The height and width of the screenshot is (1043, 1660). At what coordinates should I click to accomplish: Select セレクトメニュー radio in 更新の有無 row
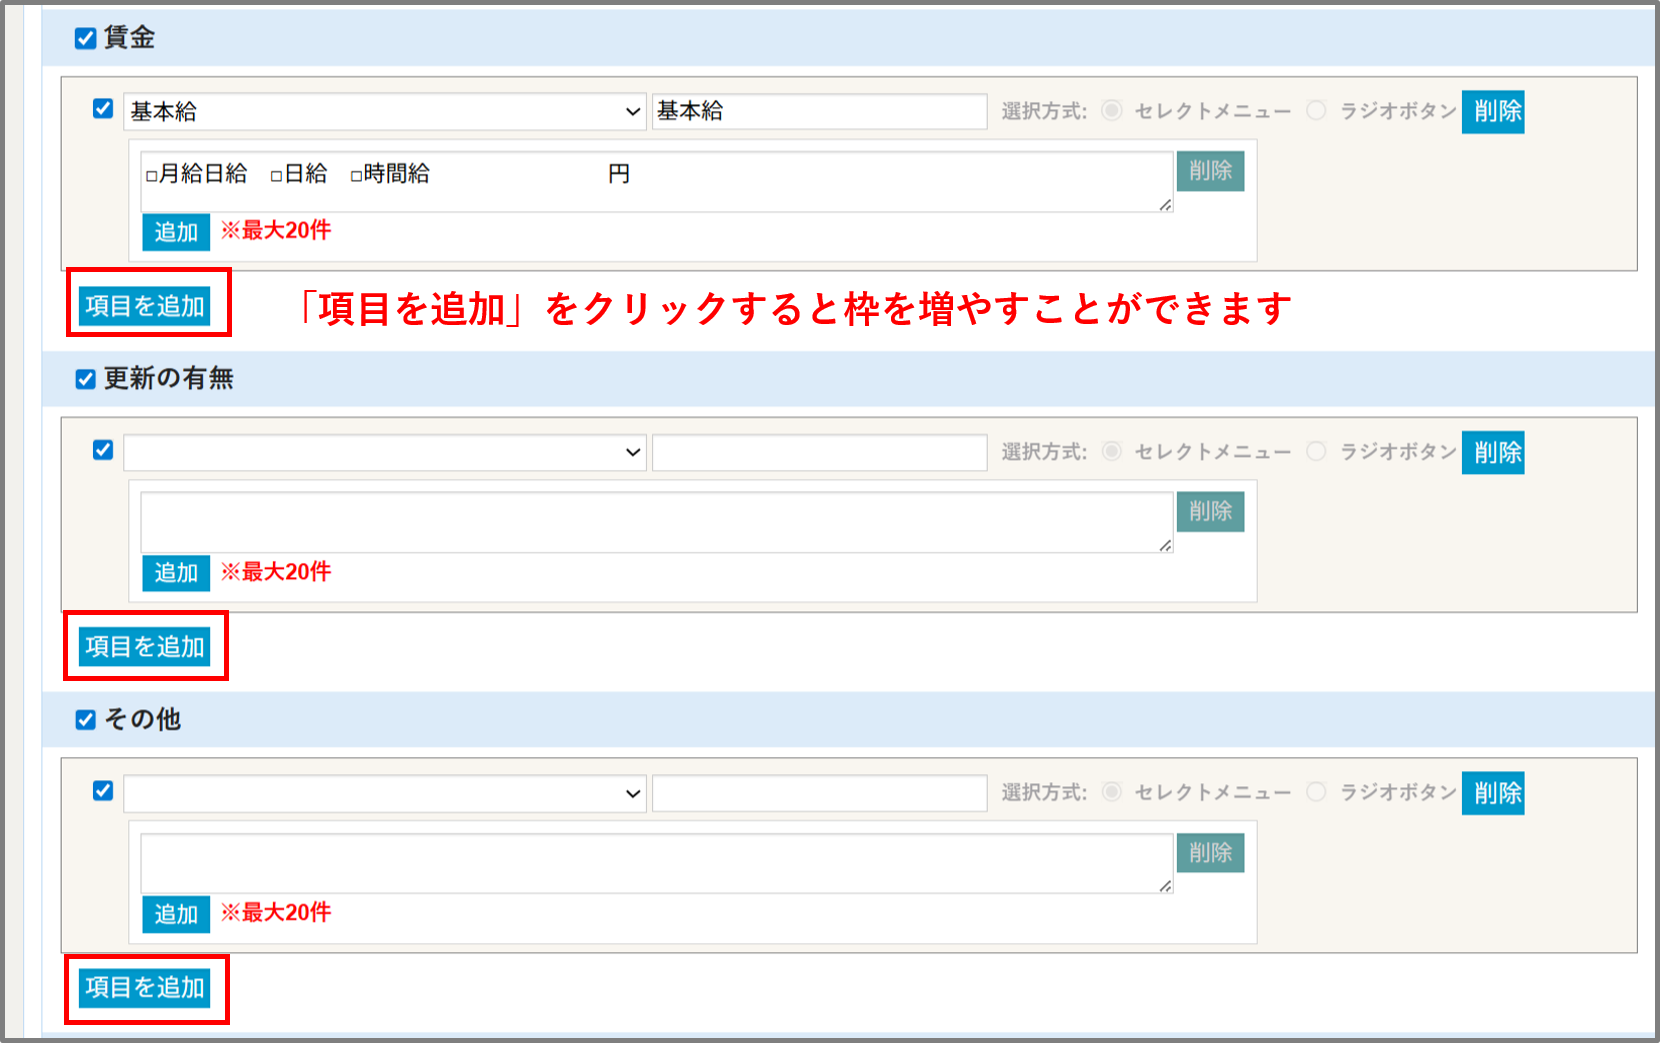point(1112,451)
